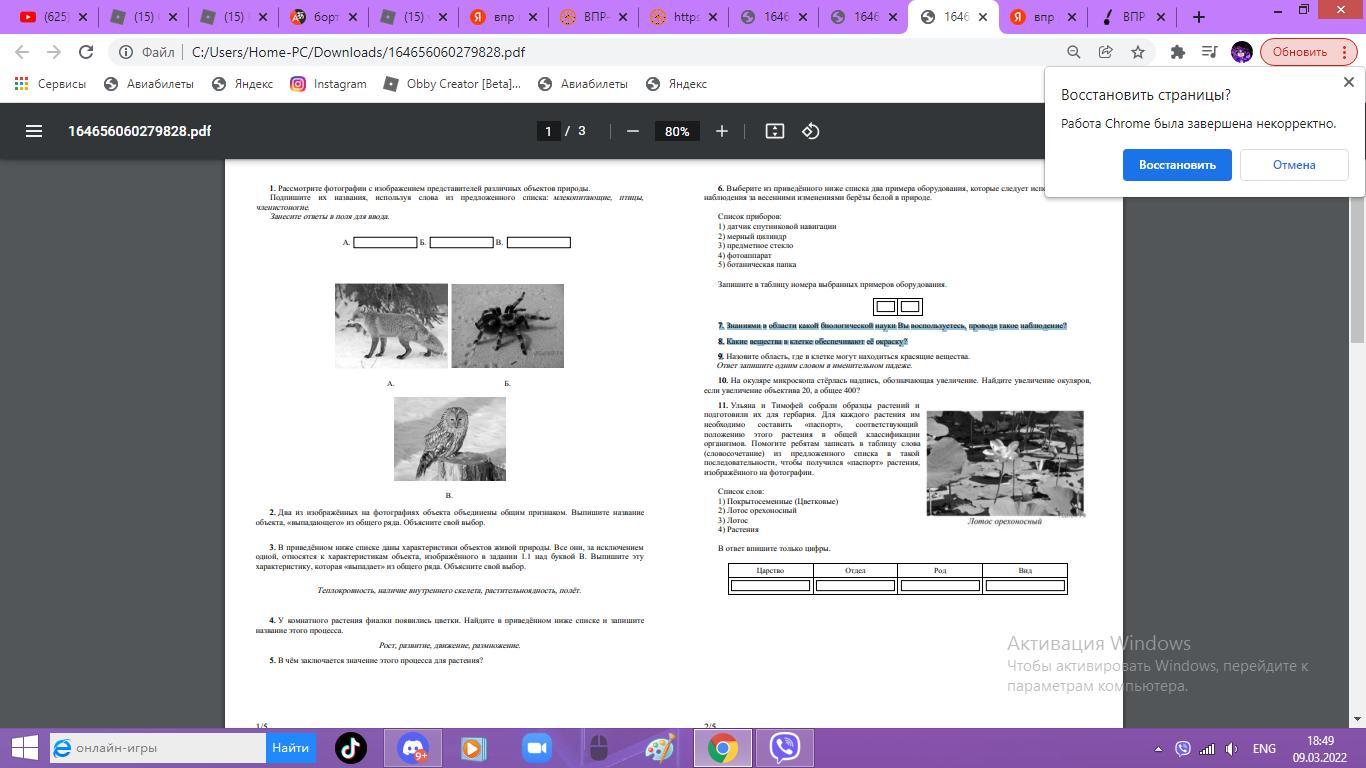Image resolution: width=1366 pixels, height=768 pixels.
Task: Go back to the previous page
Action: point(22,52)
